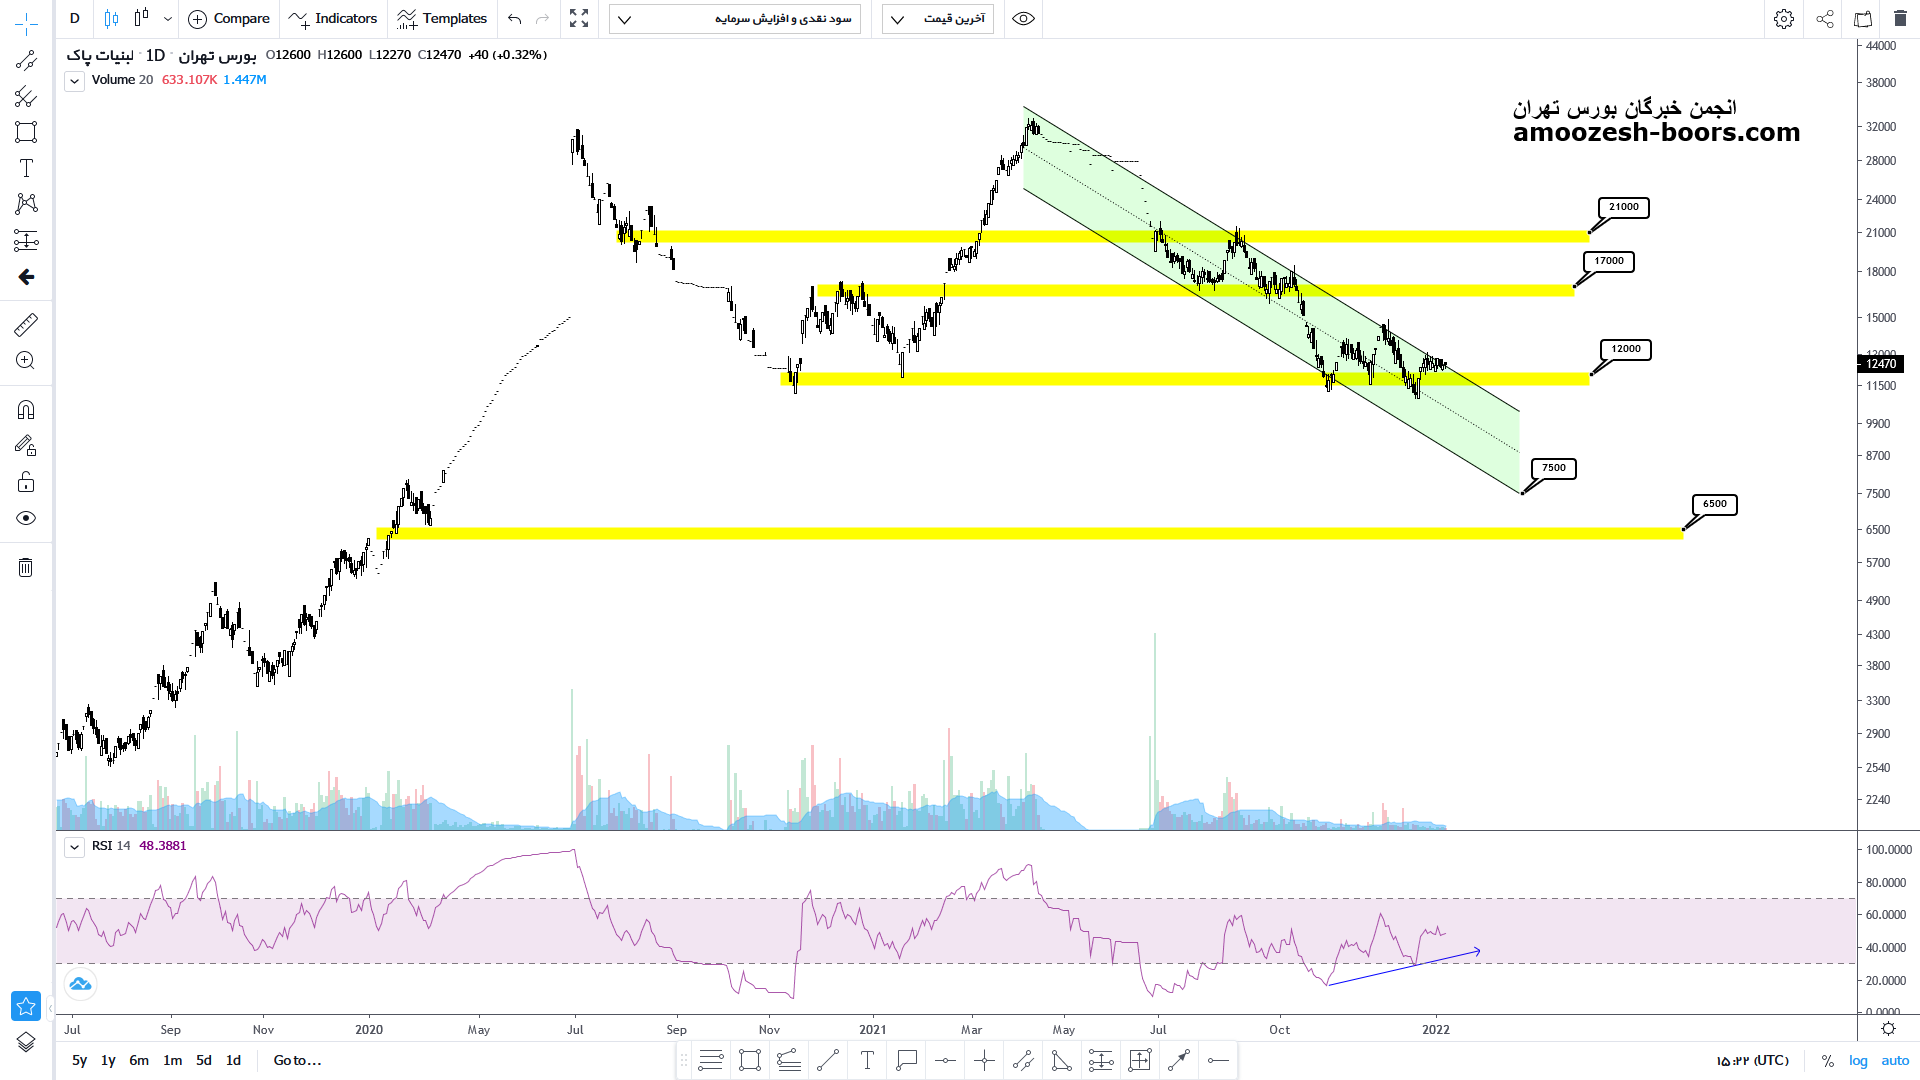Toggle log scale at bottom right
Viewport: 1920px width, 1080px height.
tap(1858, 1060)
